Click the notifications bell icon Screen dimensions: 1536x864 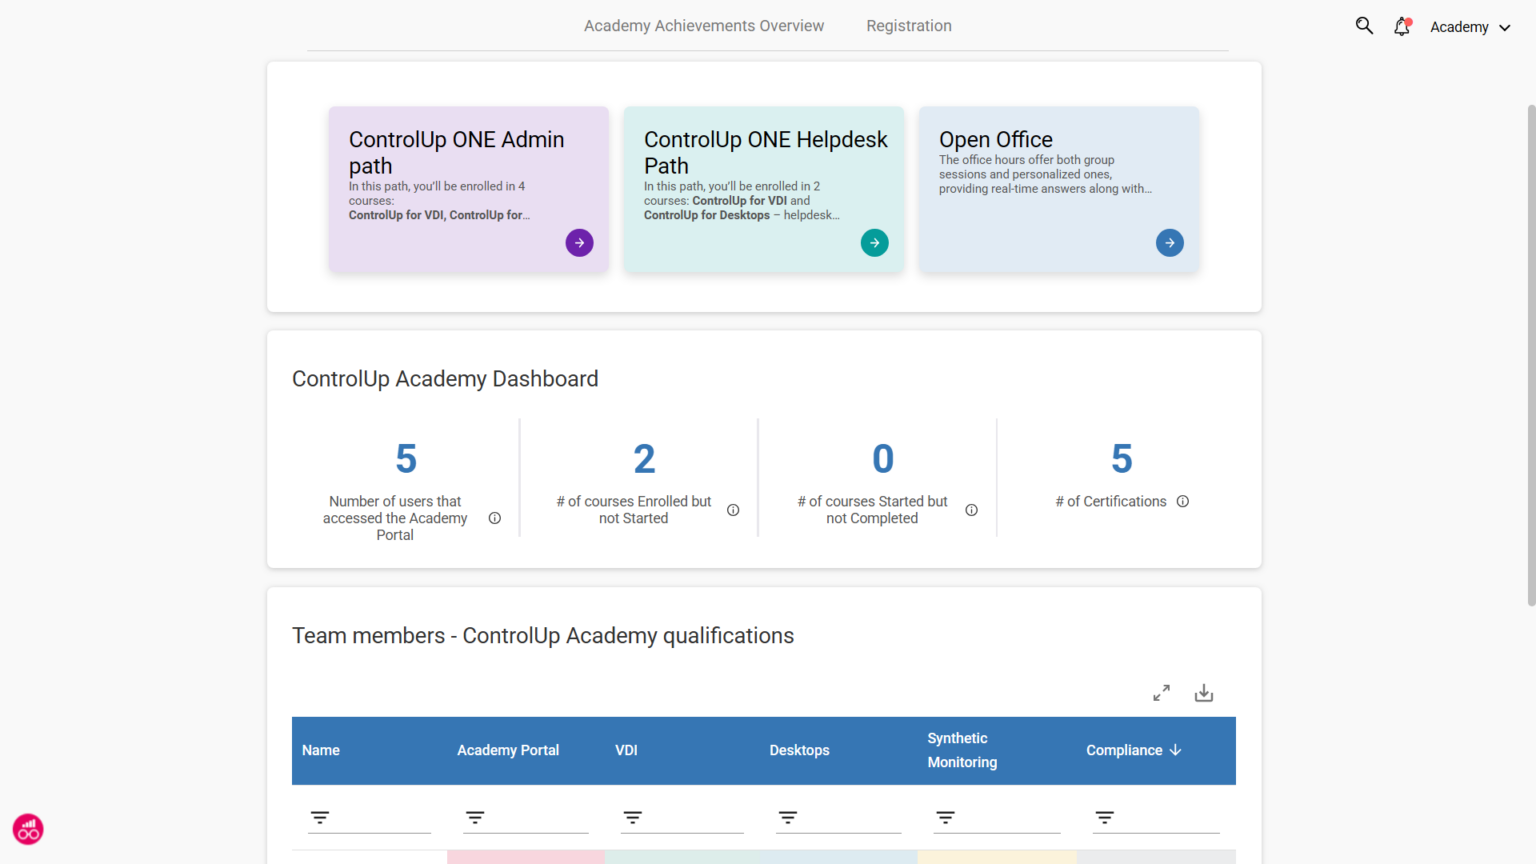(x=1401, y=27)
